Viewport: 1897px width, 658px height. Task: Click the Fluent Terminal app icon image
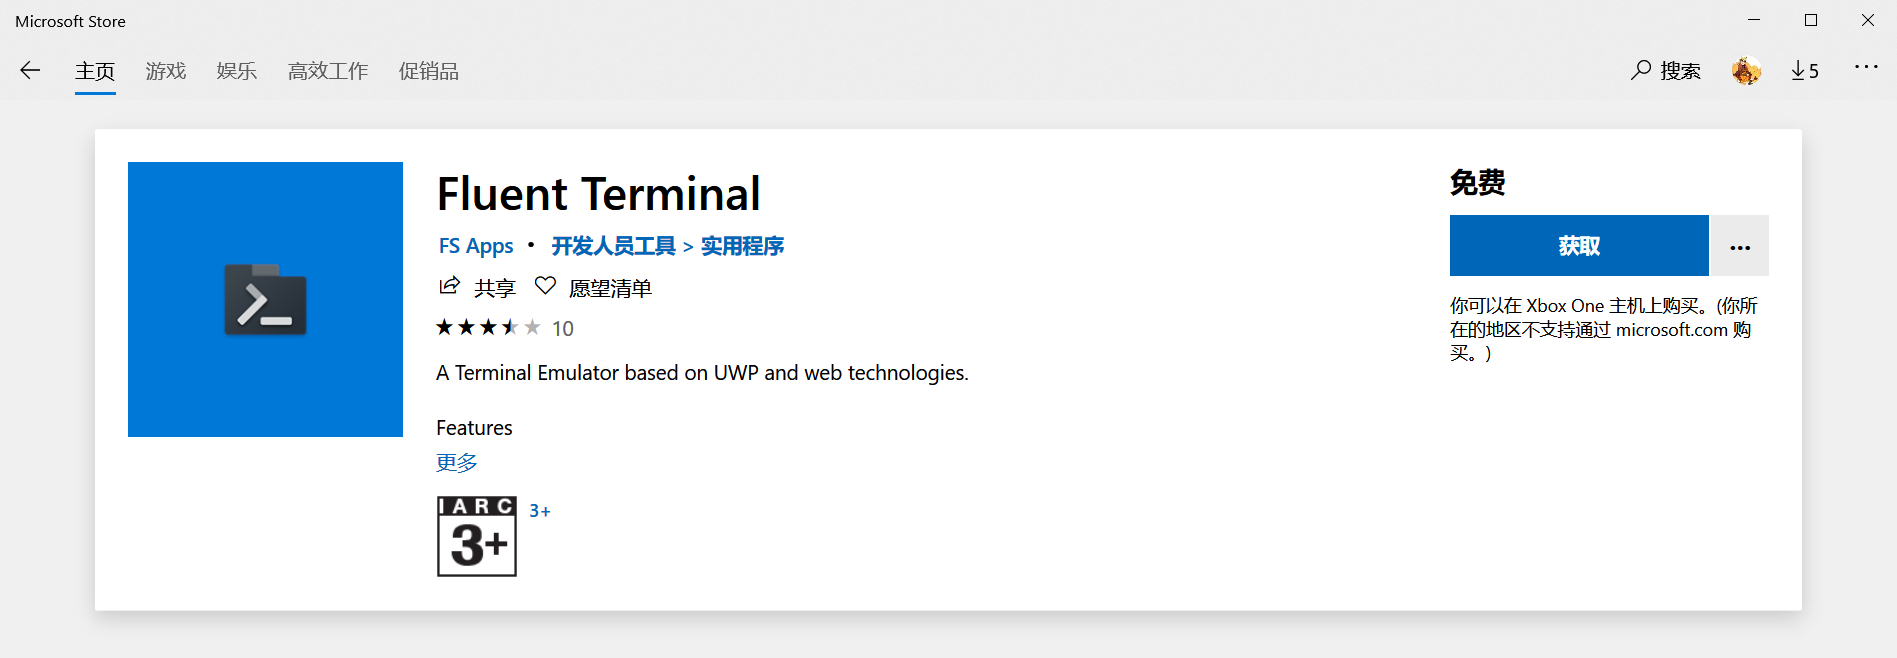click(264, 299)
